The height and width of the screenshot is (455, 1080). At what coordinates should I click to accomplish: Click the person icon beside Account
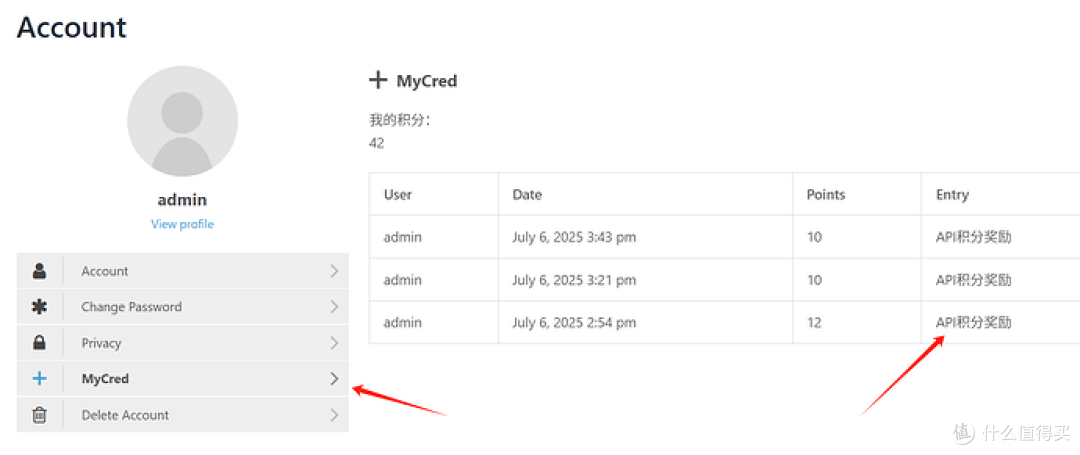(x=40, y=271)
